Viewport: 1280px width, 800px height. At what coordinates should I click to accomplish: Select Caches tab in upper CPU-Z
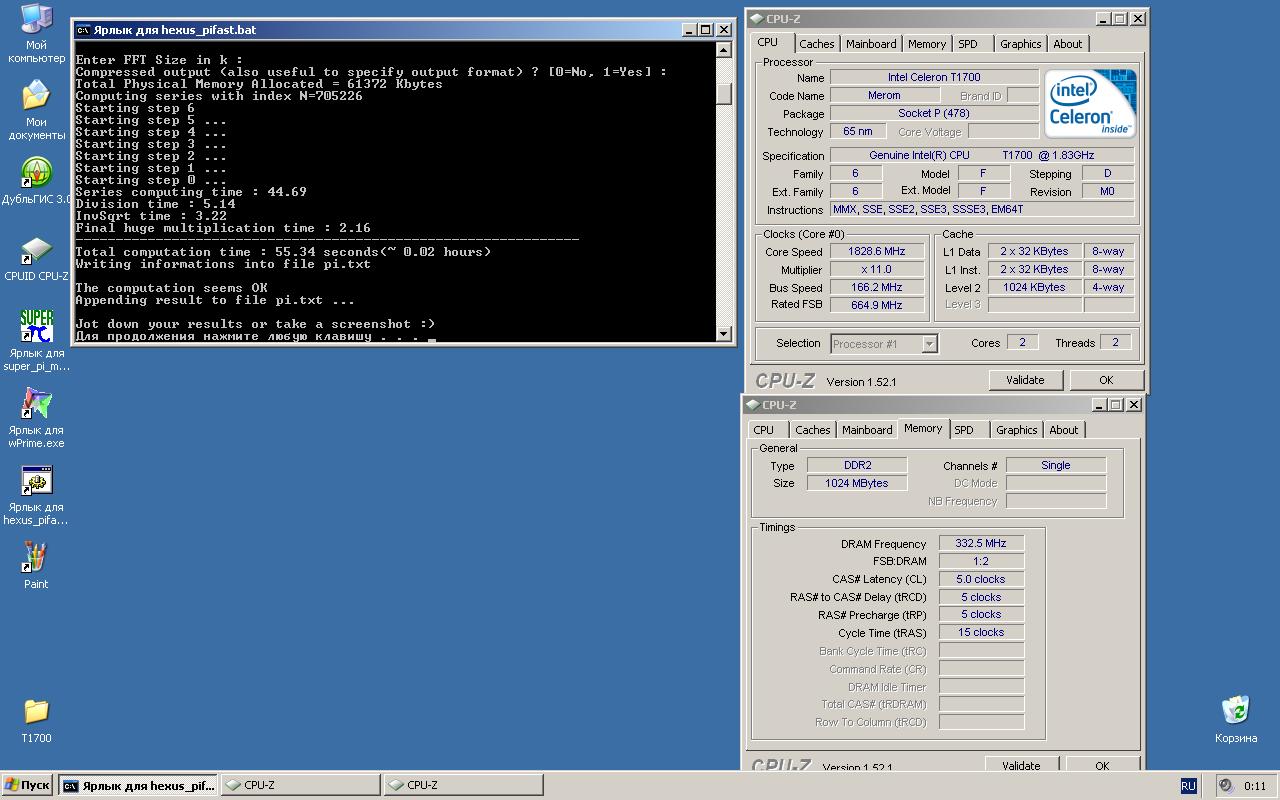(817, 44)
